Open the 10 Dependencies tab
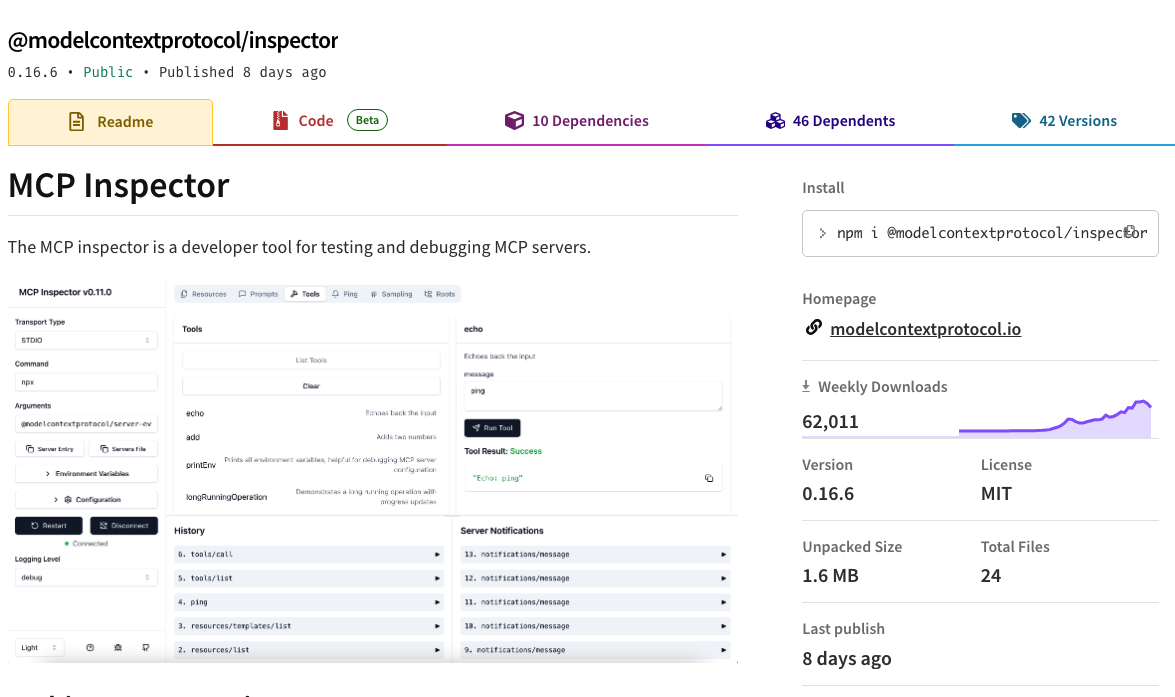1175x697 pixels. tap(576, 121)
